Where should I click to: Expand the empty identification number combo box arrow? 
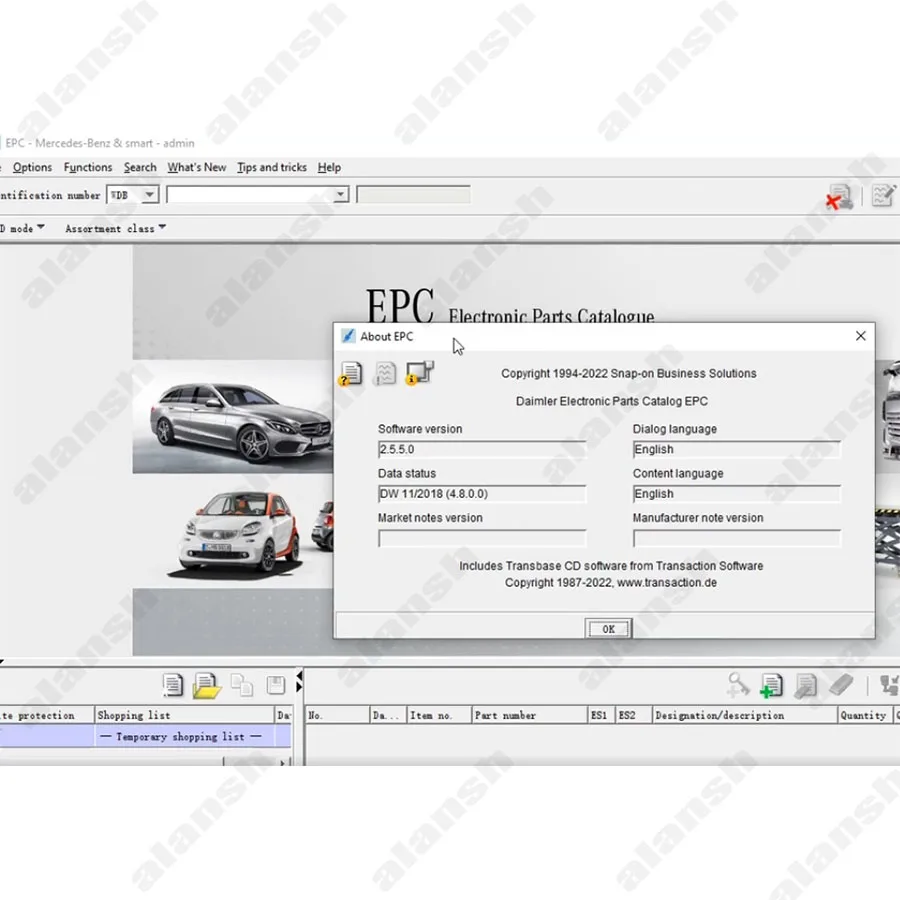[x=340, y=195]
